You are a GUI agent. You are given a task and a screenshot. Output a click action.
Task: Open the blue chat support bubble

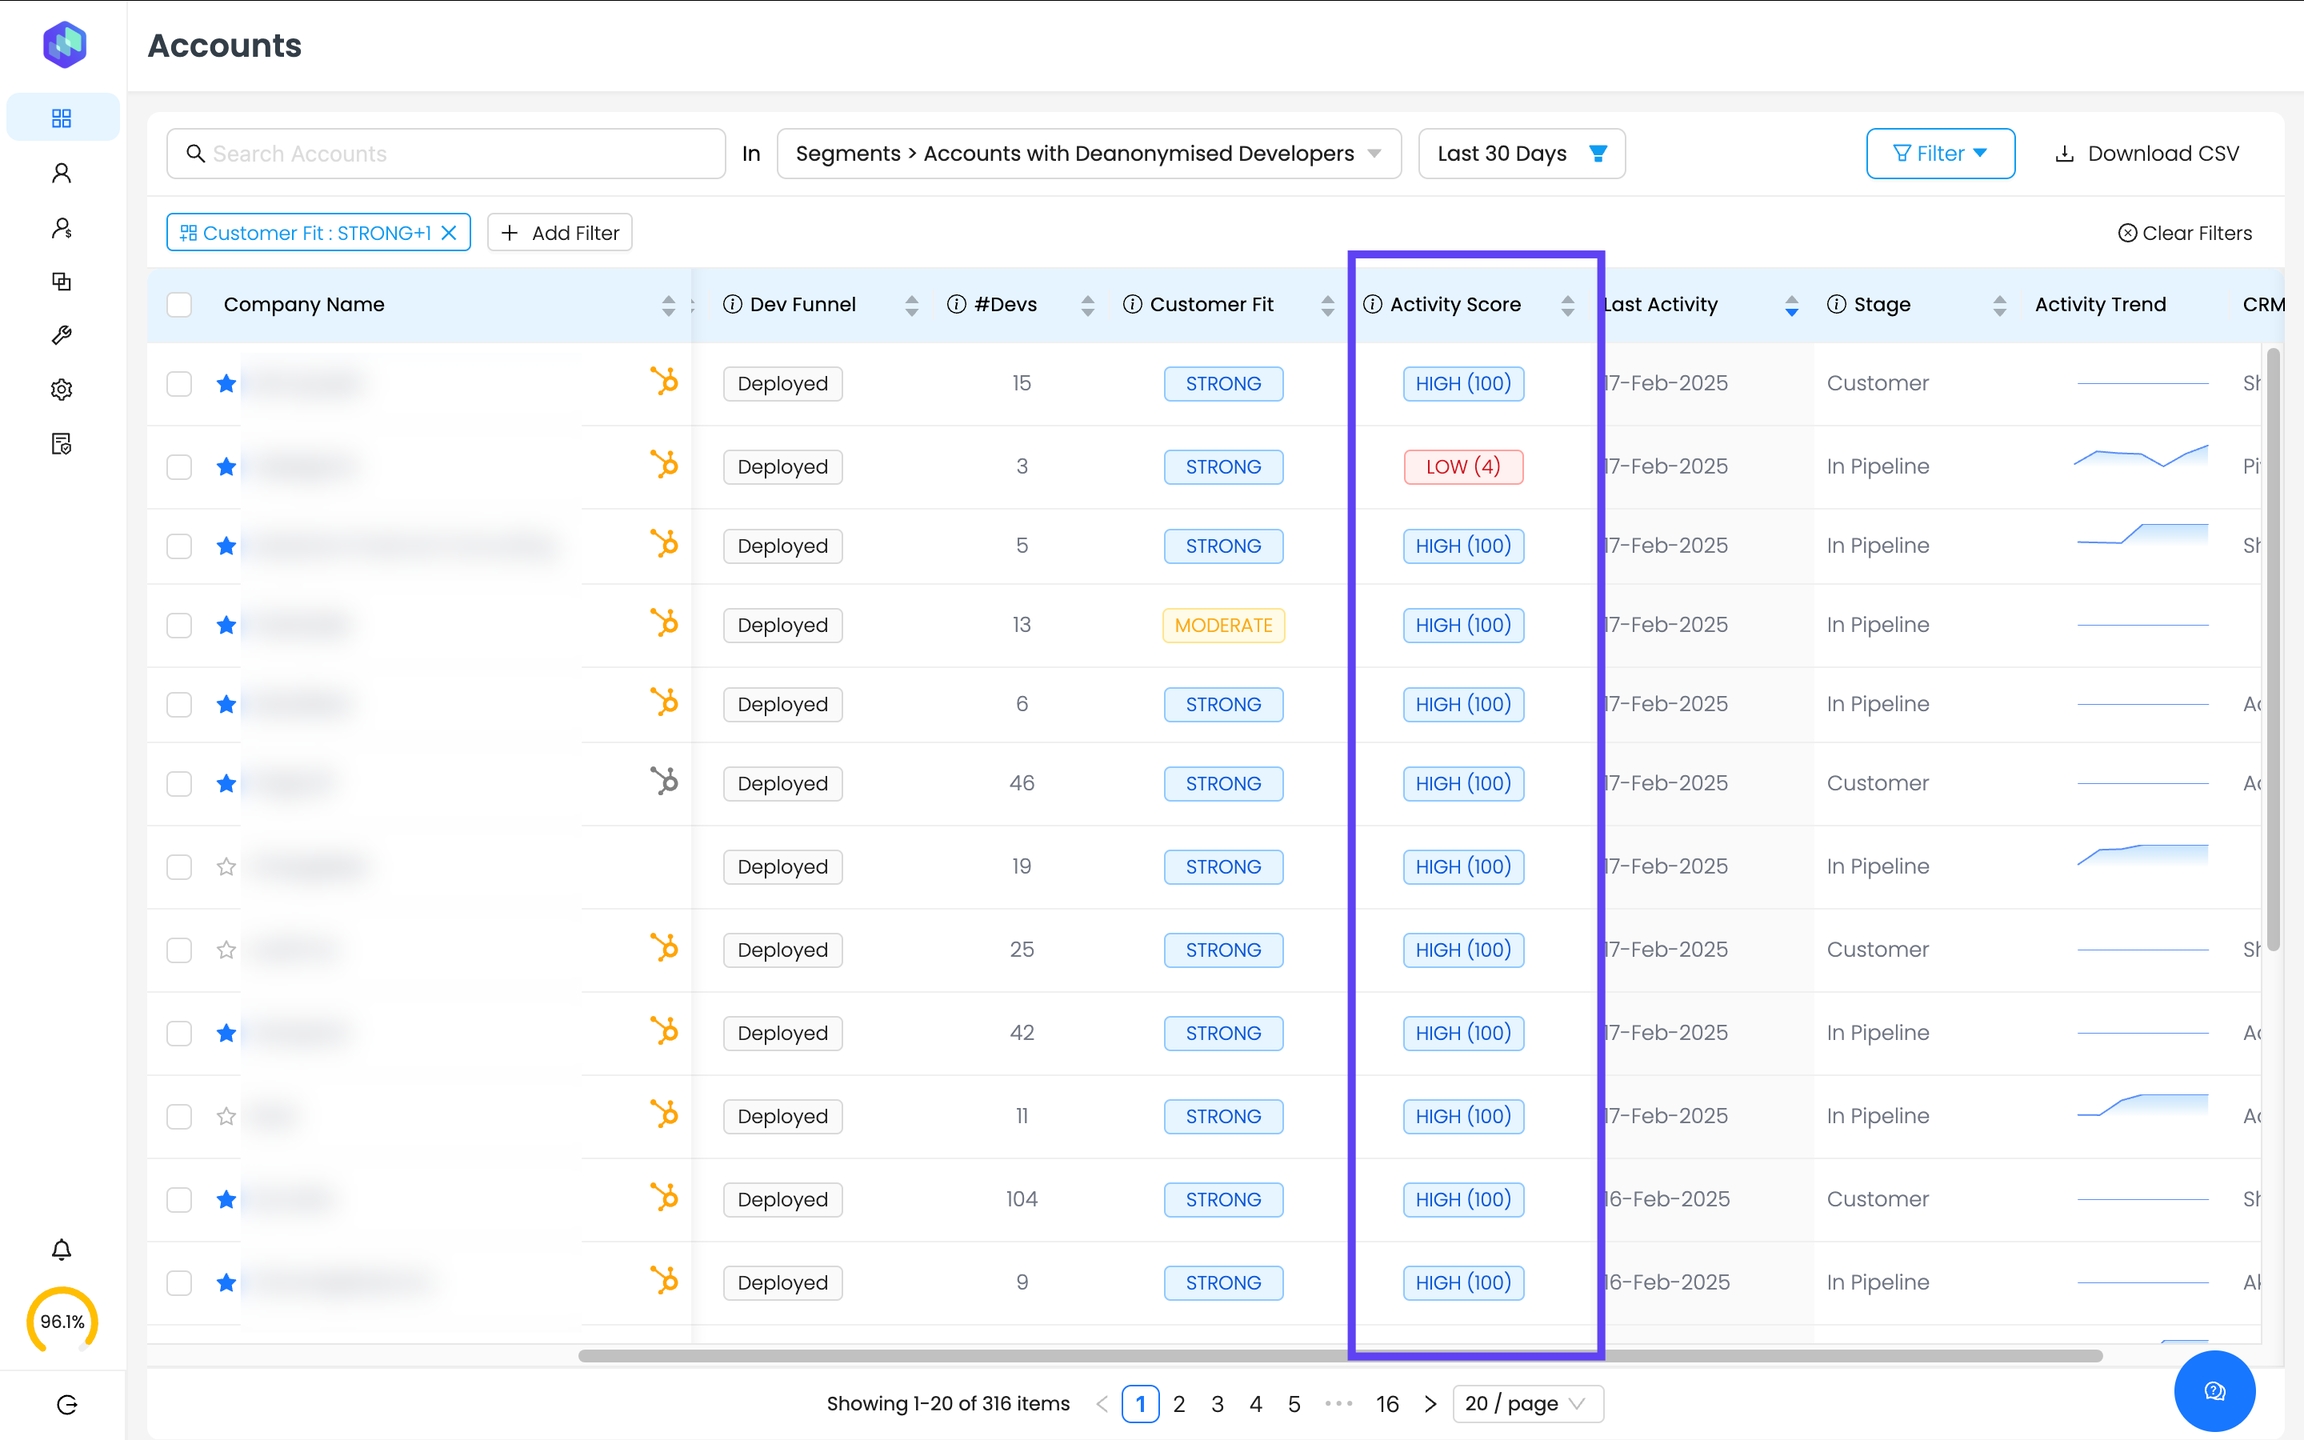(2214, 1391)
